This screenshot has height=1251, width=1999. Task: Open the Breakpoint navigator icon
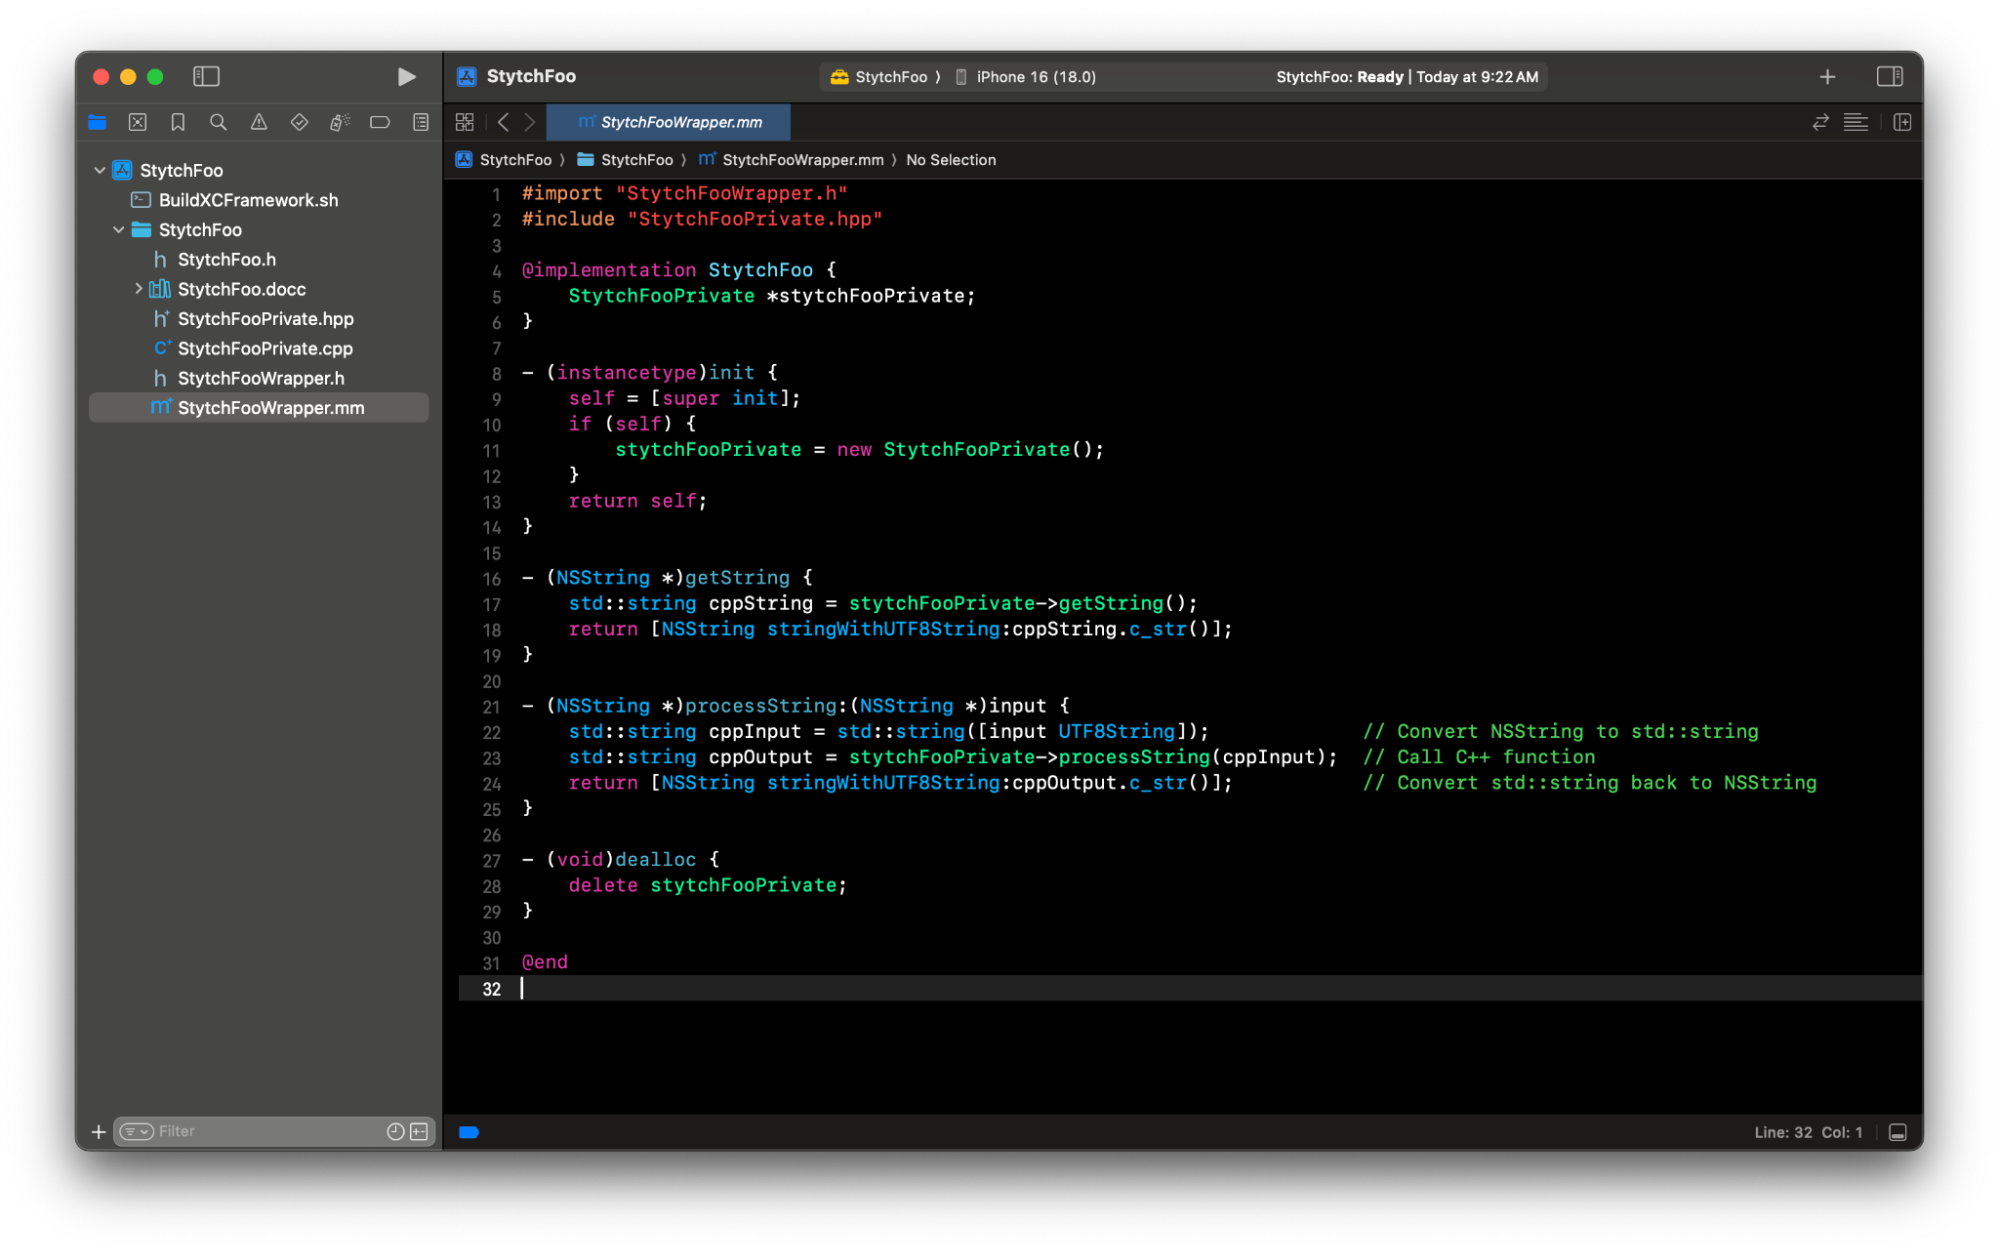tap(380, 122)
